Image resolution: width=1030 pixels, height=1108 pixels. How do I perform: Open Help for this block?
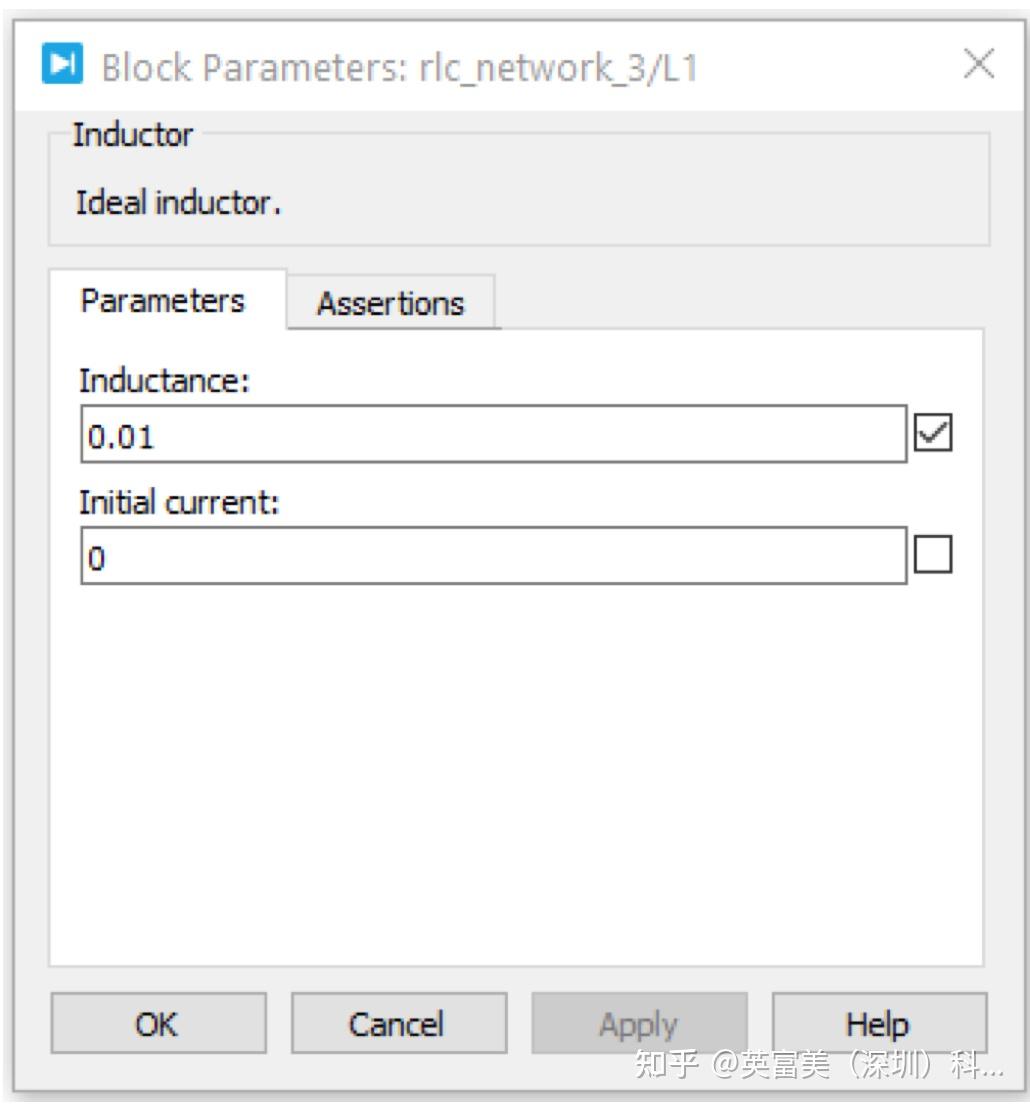click(878, 1024)
